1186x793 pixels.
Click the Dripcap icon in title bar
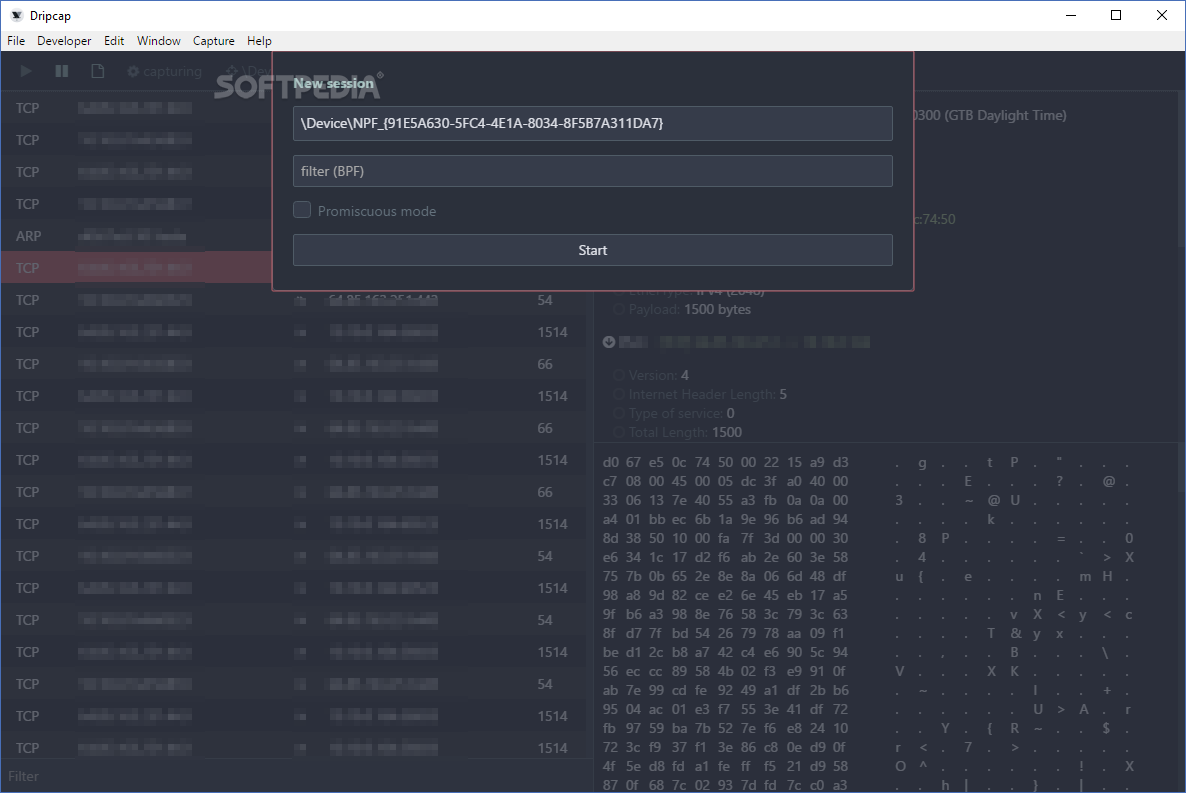(x=17, y=15)
